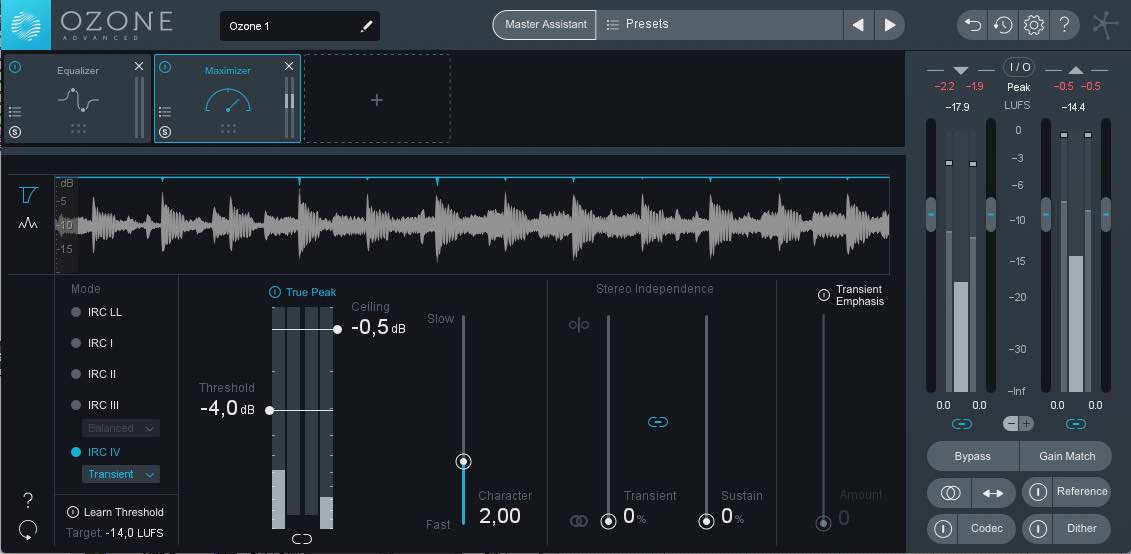
Task: Click the sum to mono overlapping circles icon
Action: 950,493
